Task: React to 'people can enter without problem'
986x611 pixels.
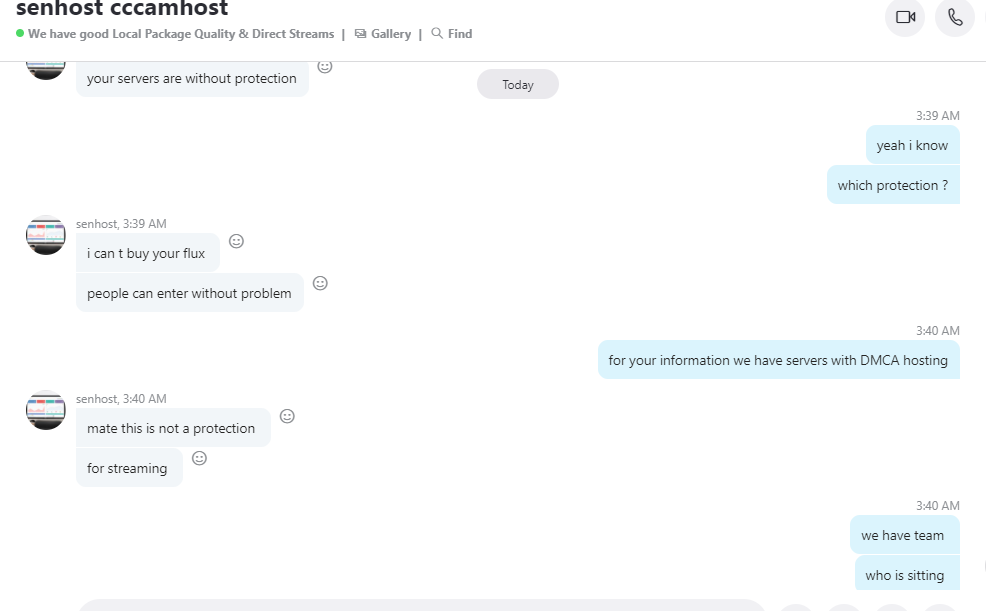Action: pyautogui.click(x=320, y=283)
